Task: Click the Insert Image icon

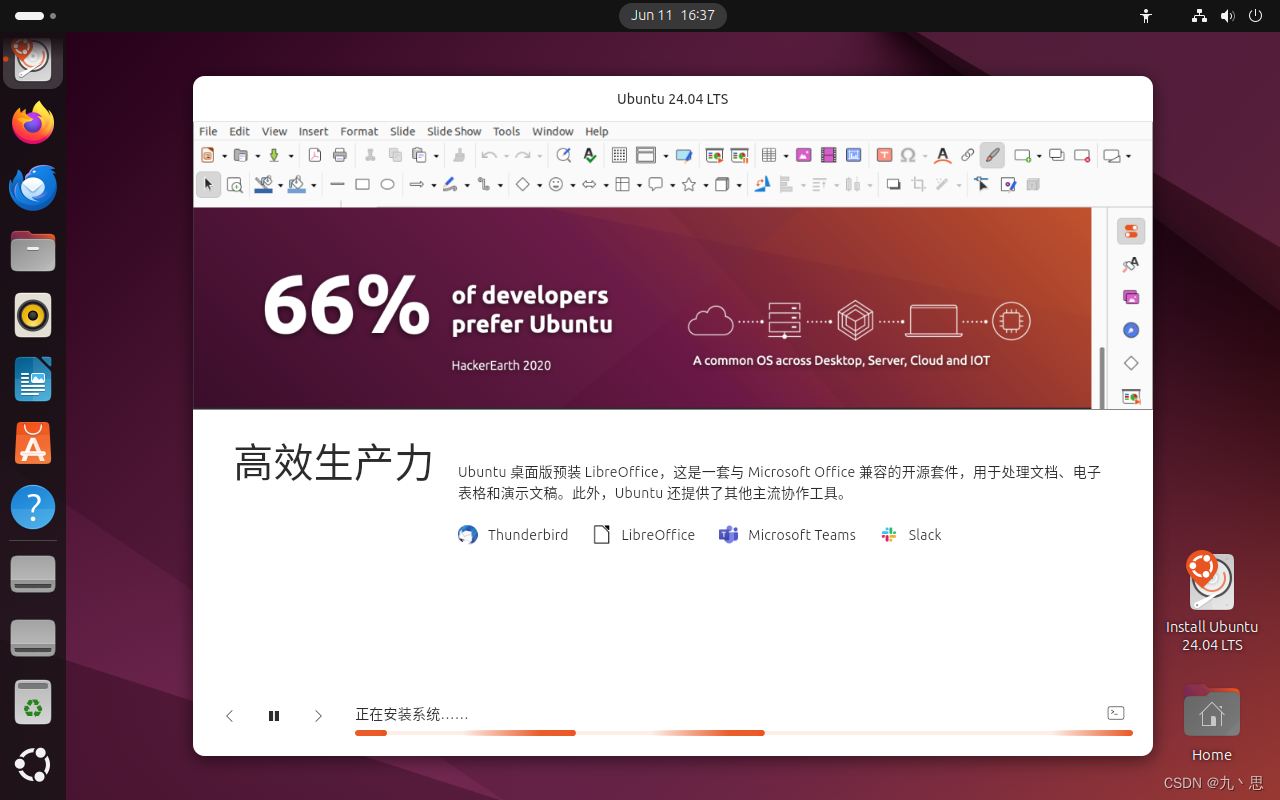Action: pos(803,155)
